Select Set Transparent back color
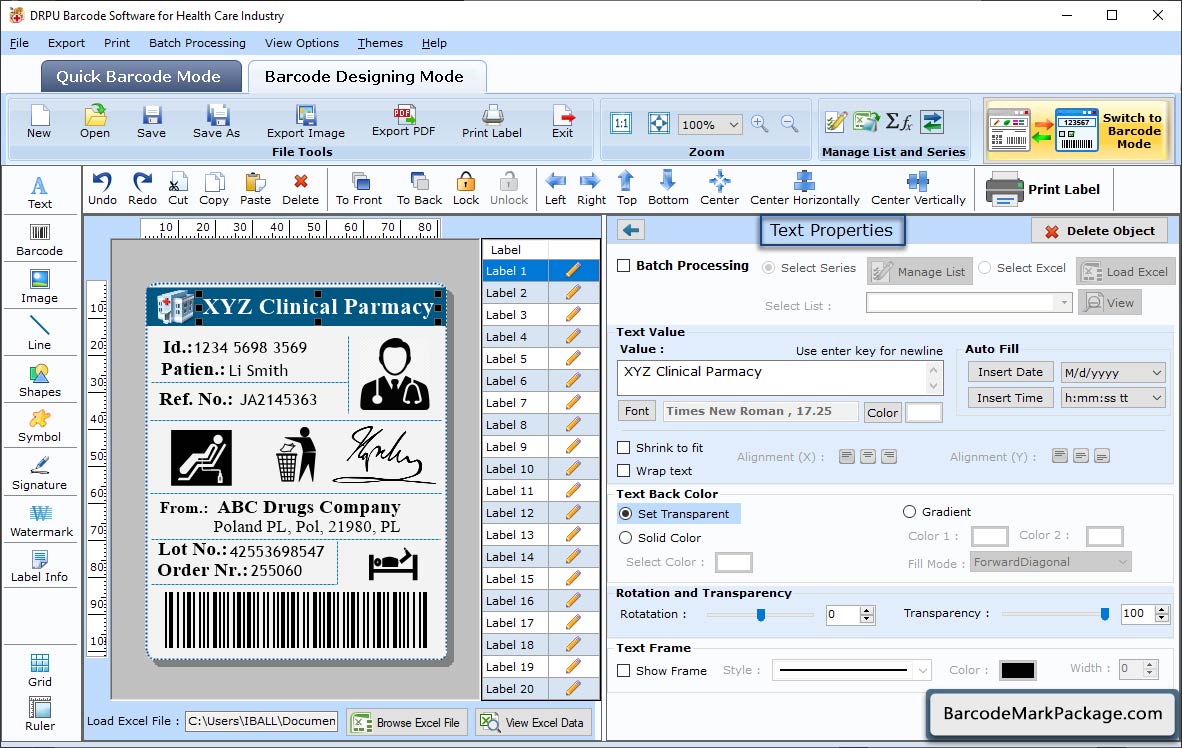 (626, 513)
